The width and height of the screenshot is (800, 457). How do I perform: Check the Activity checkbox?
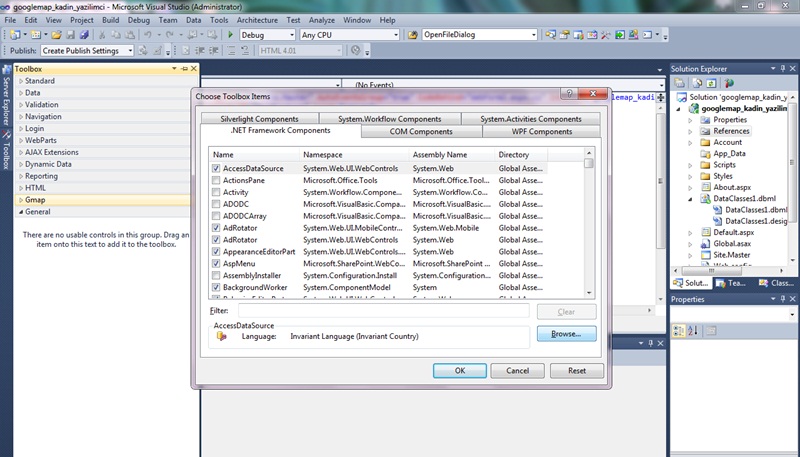(x=216, y=192)
